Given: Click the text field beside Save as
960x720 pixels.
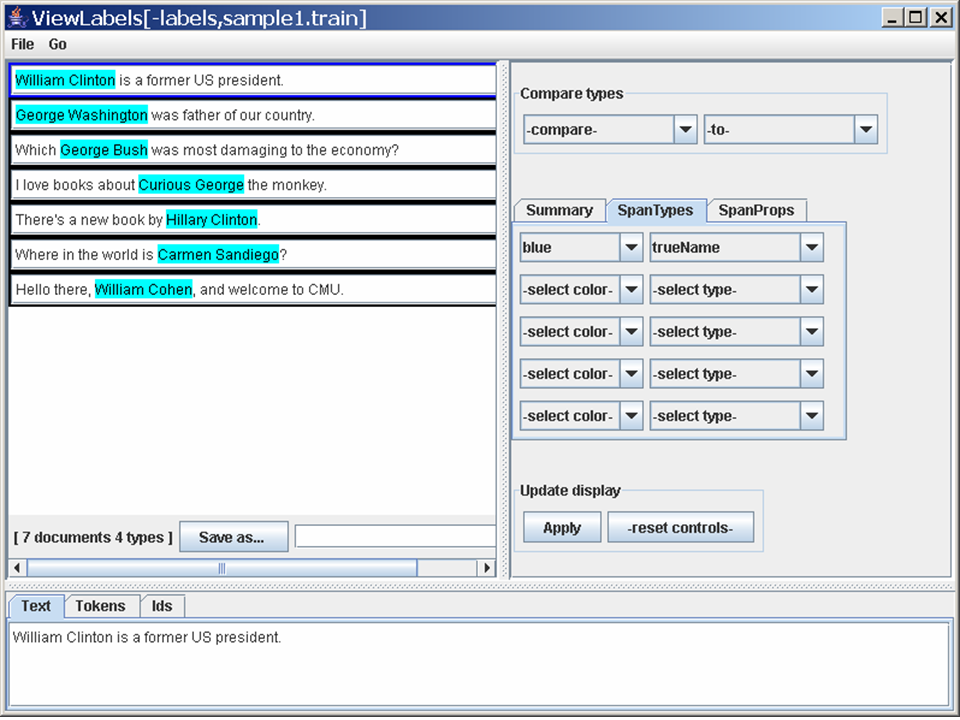Looking at the screenshot, I should pos(395,537).
